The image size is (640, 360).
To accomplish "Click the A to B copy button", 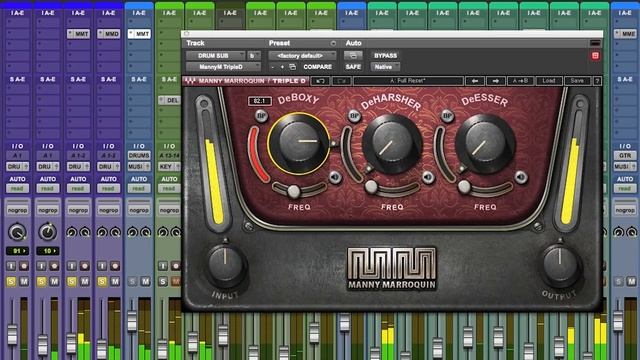I will (x=520, y=81).
